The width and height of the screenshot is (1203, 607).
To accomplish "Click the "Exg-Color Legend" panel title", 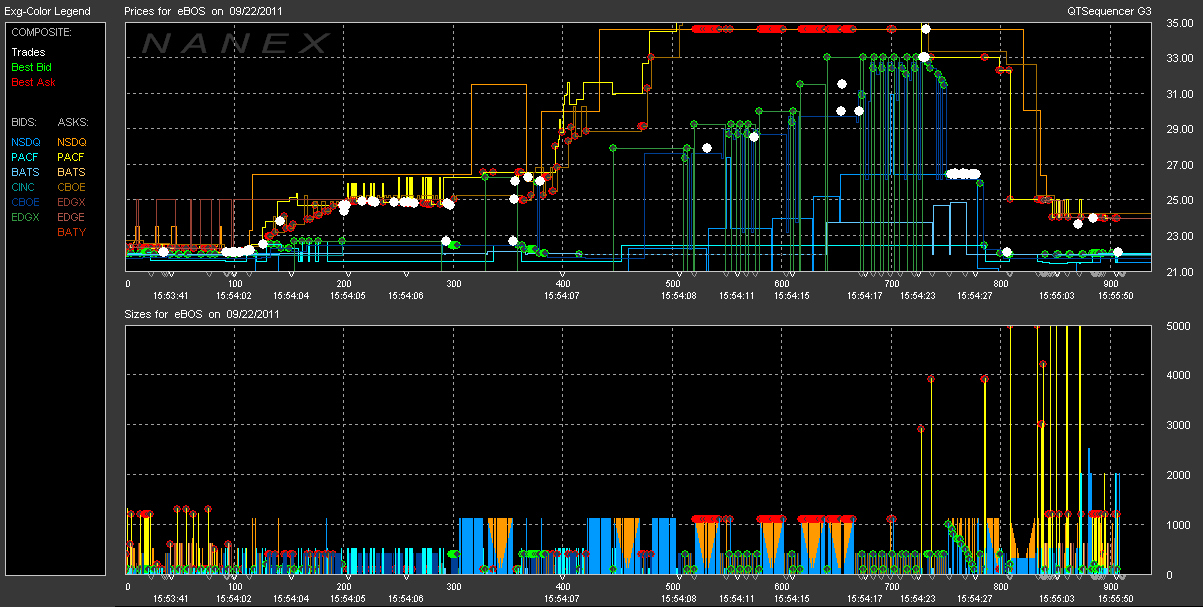I will (x=47, y=11).
